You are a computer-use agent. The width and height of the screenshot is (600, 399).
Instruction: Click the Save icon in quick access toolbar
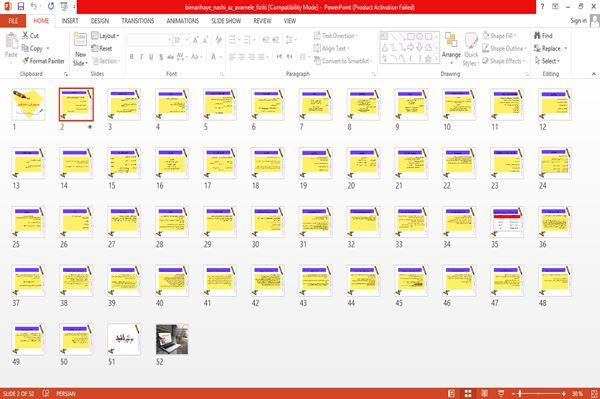(21, 7)
